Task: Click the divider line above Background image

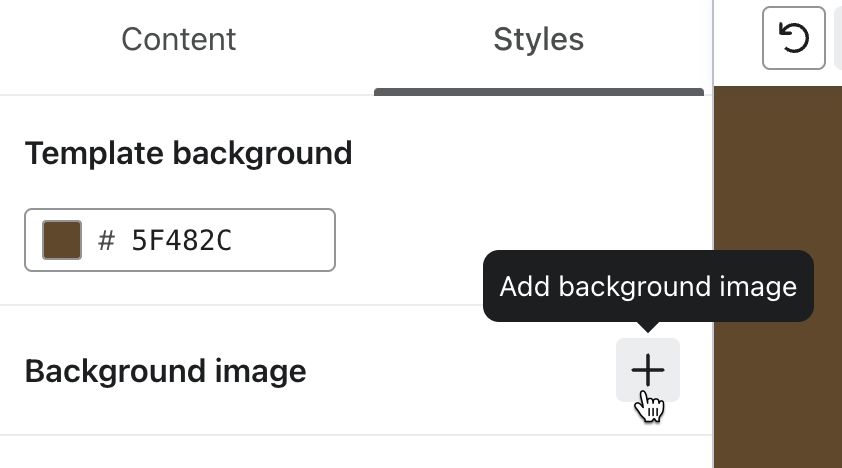Action: pos(300,305)
